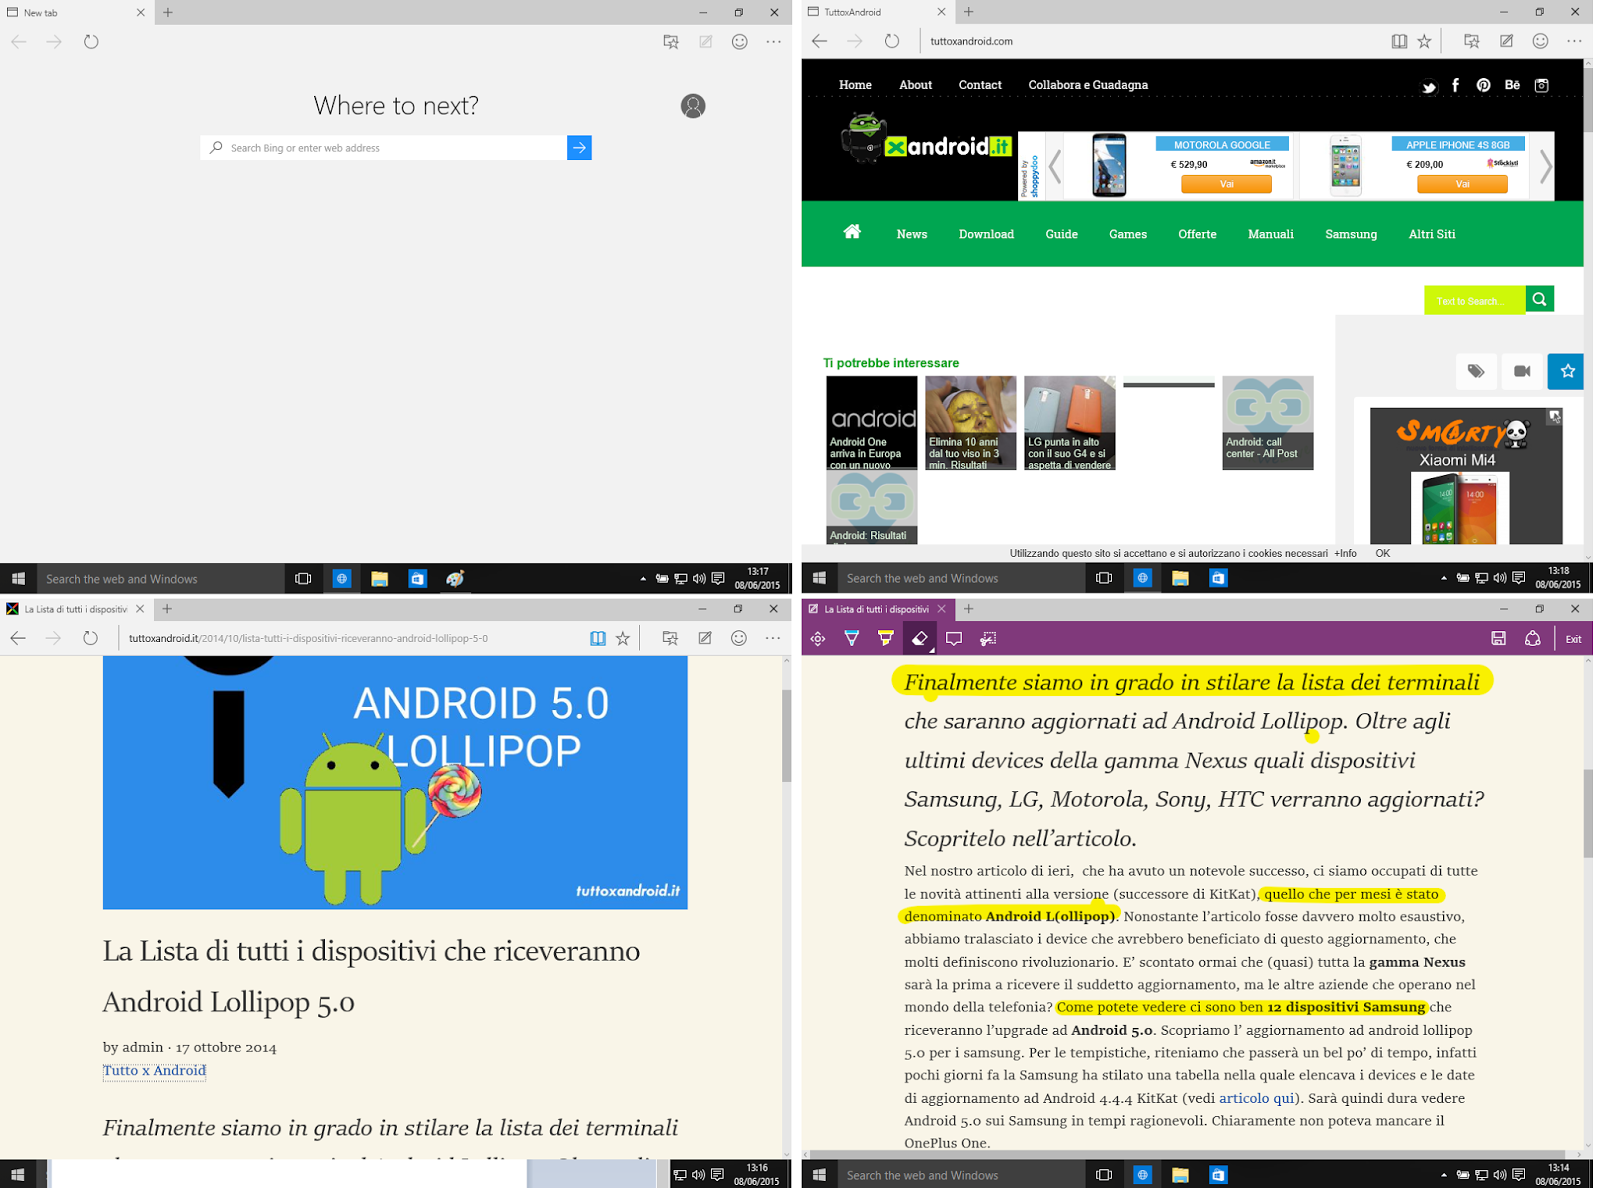1600x1188 pixels.
Task: Open File Explorer on the 13:18 taskbar
Action: coord(1180,578)
